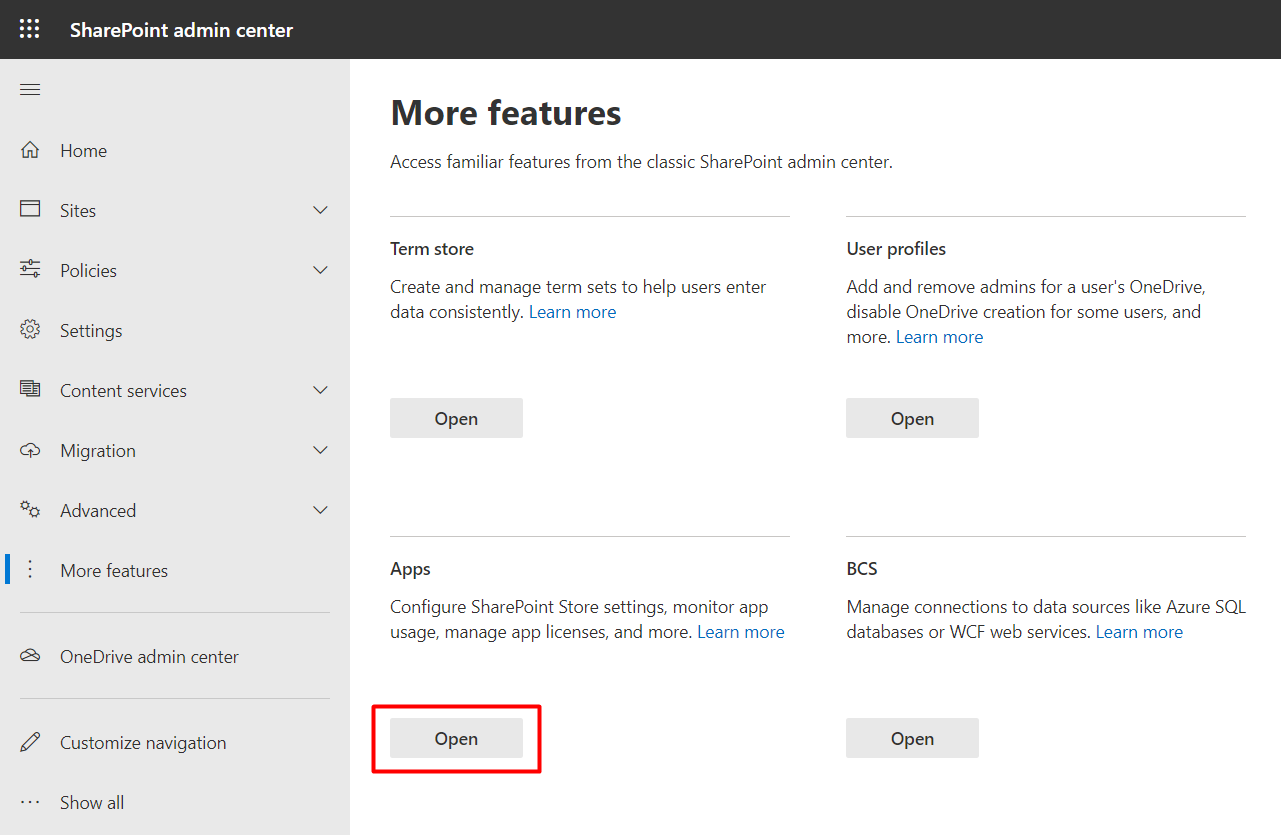Click the More features dots icon
Image resolution: width=1281 pixels, height=835 pixels.
pyautogui.click(x=30, y=569)
